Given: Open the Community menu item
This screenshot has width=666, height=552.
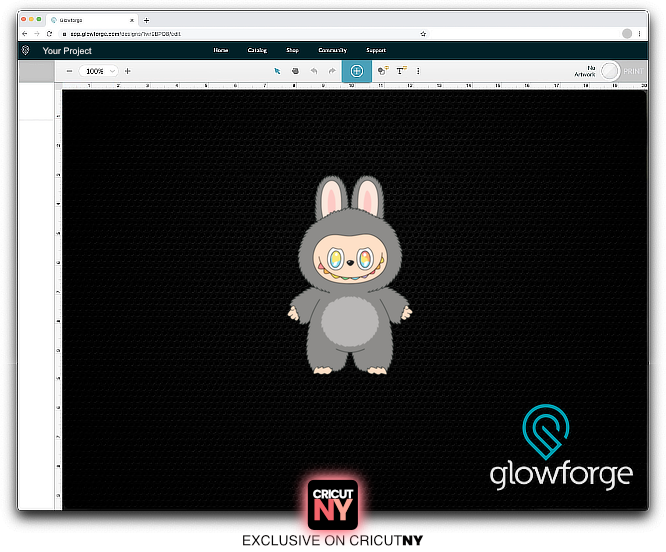Looking at the screenshot, I should tap(333, 50).
